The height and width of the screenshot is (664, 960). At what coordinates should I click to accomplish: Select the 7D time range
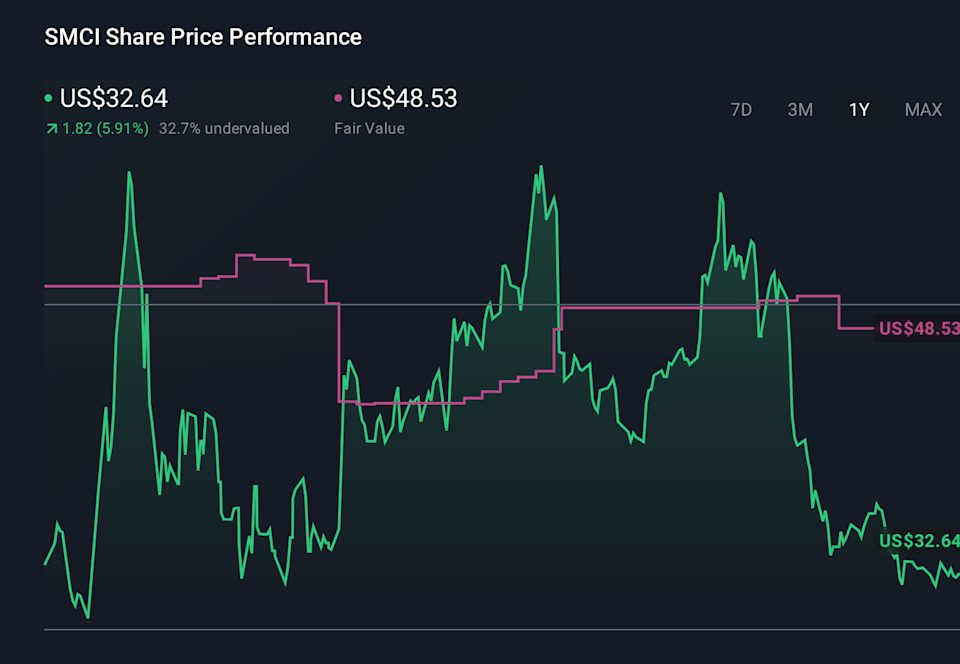click(x=741, y=110)
